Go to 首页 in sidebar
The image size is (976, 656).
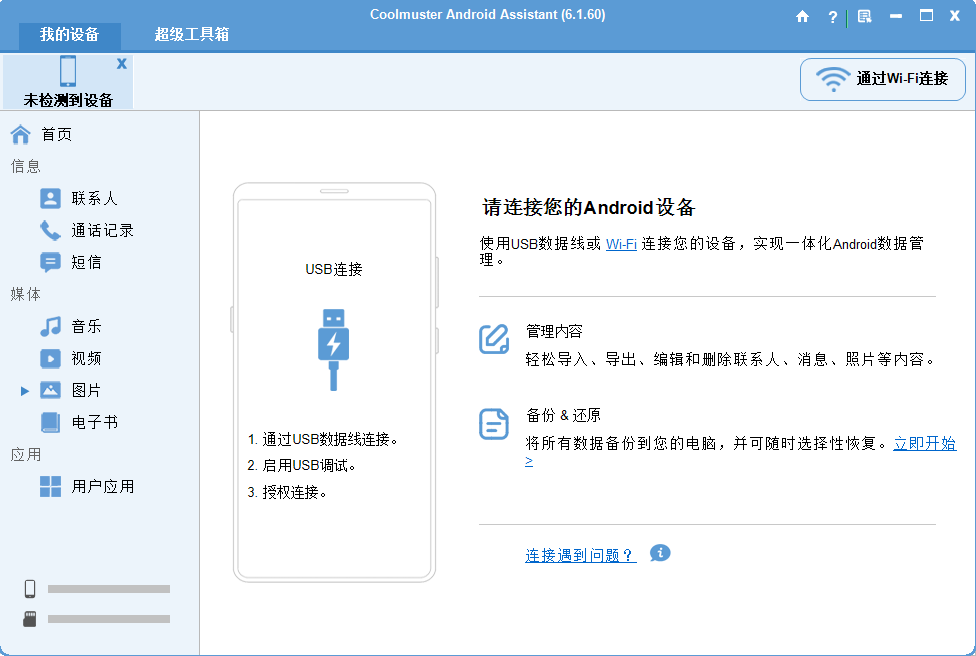(57, 134)
